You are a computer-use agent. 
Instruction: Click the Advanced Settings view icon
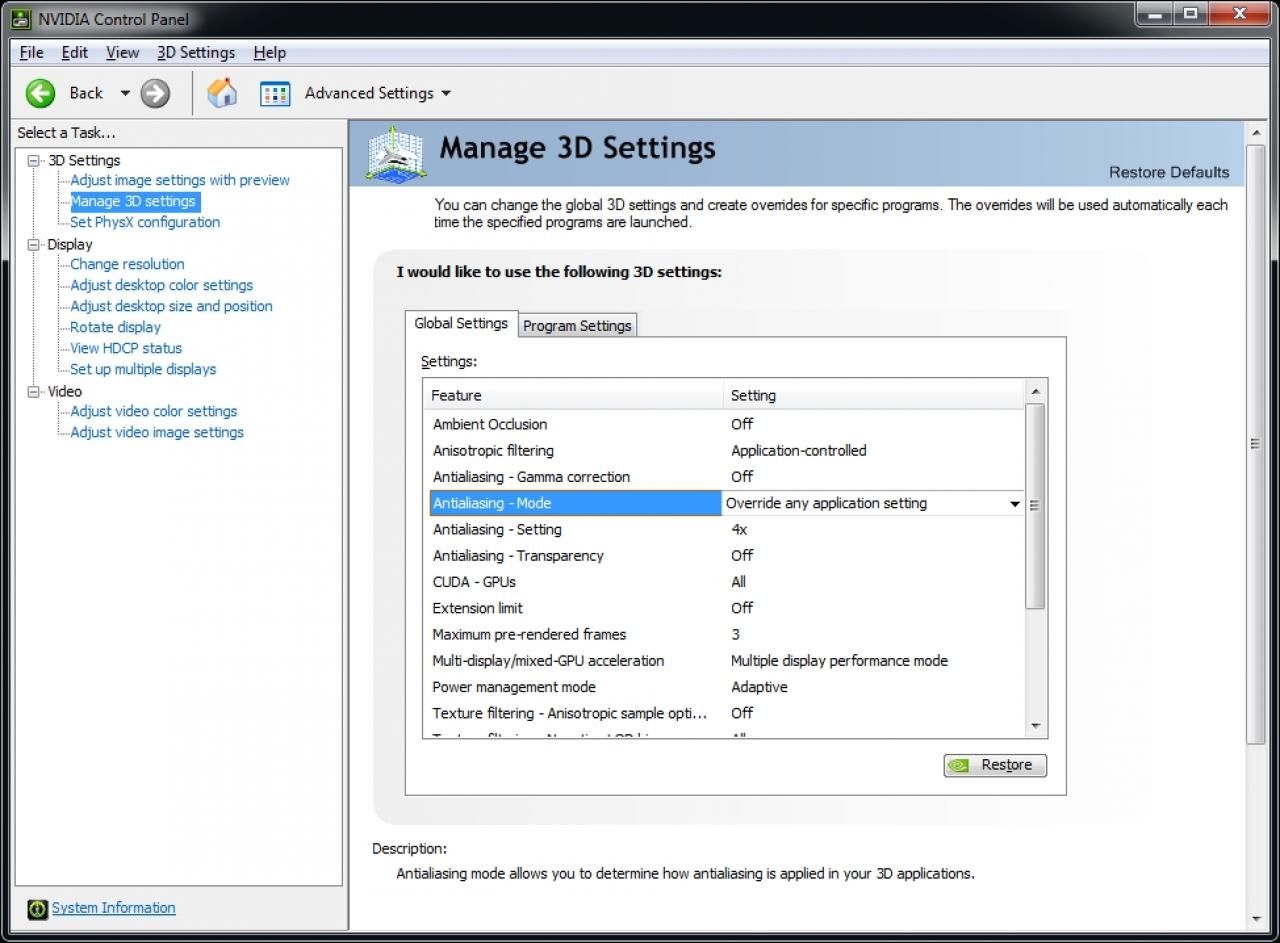pyautogui.click(x=275, y=93)
